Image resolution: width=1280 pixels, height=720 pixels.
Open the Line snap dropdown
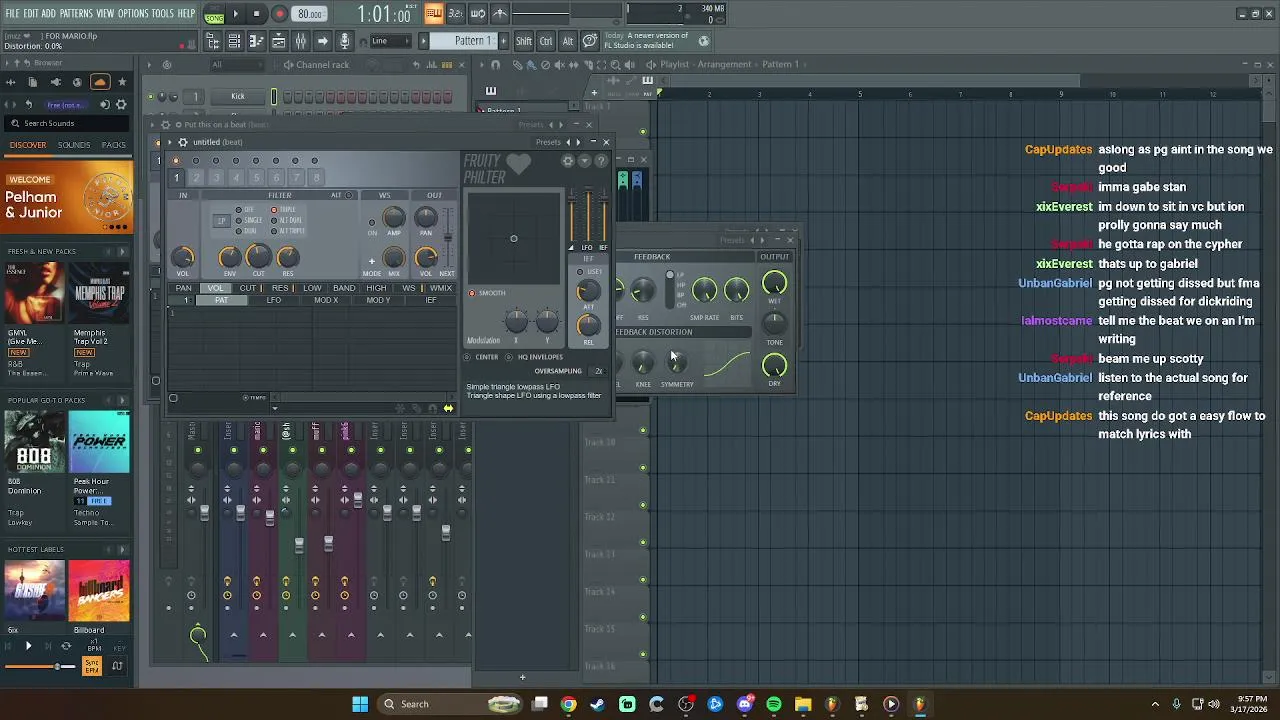coord(390,41)
